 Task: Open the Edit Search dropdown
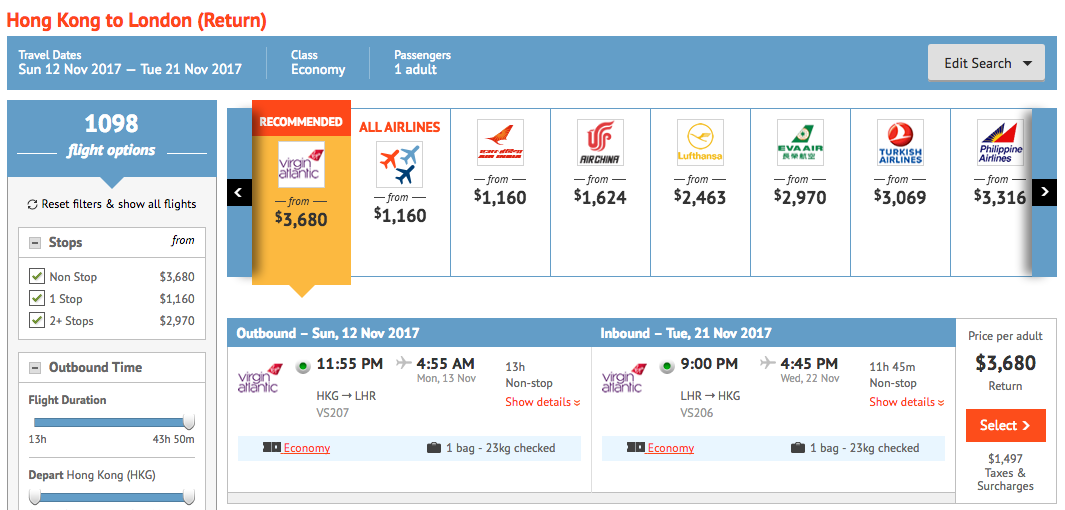point(986,63)
